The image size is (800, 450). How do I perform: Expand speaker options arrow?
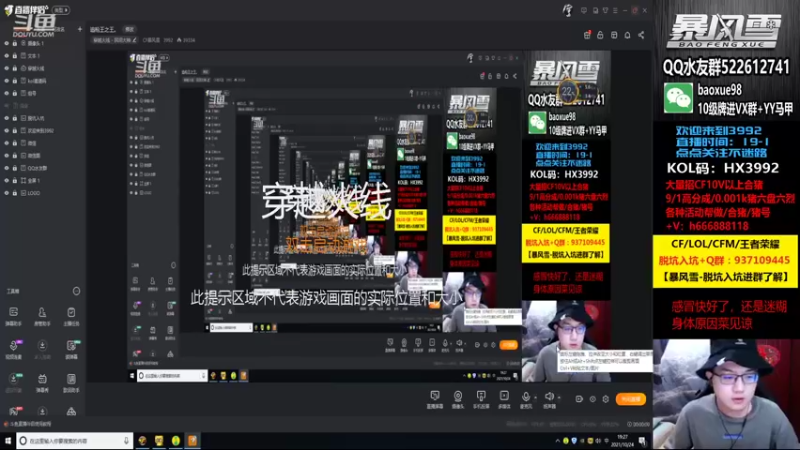pos(559,397)
